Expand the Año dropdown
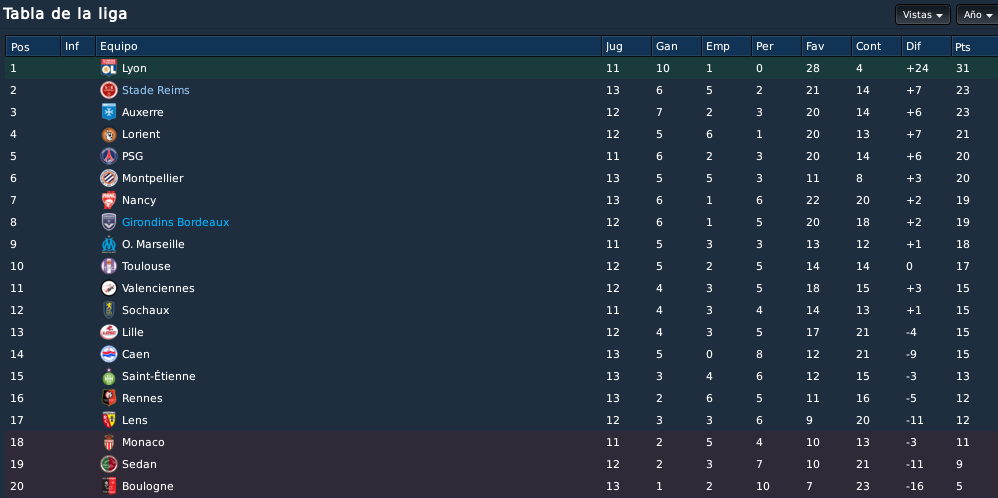Viewport: 998px width, 498px height. click(x=978, y=15)
